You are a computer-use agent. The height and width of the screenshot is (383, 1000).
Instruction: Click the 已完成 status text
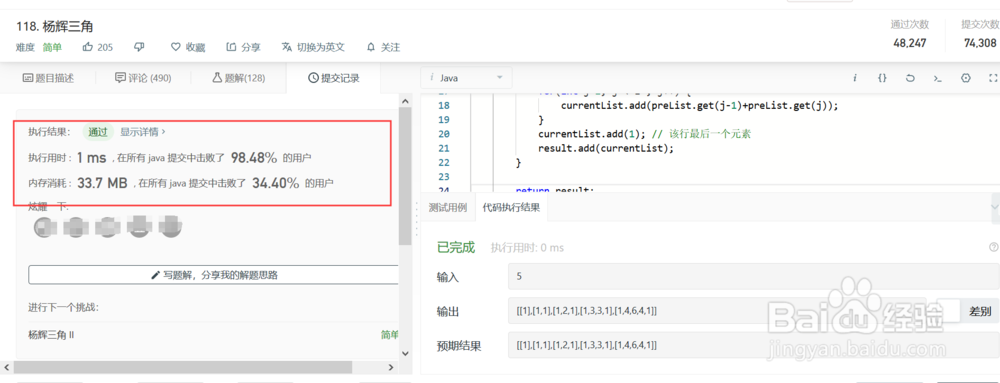[455, 248]
